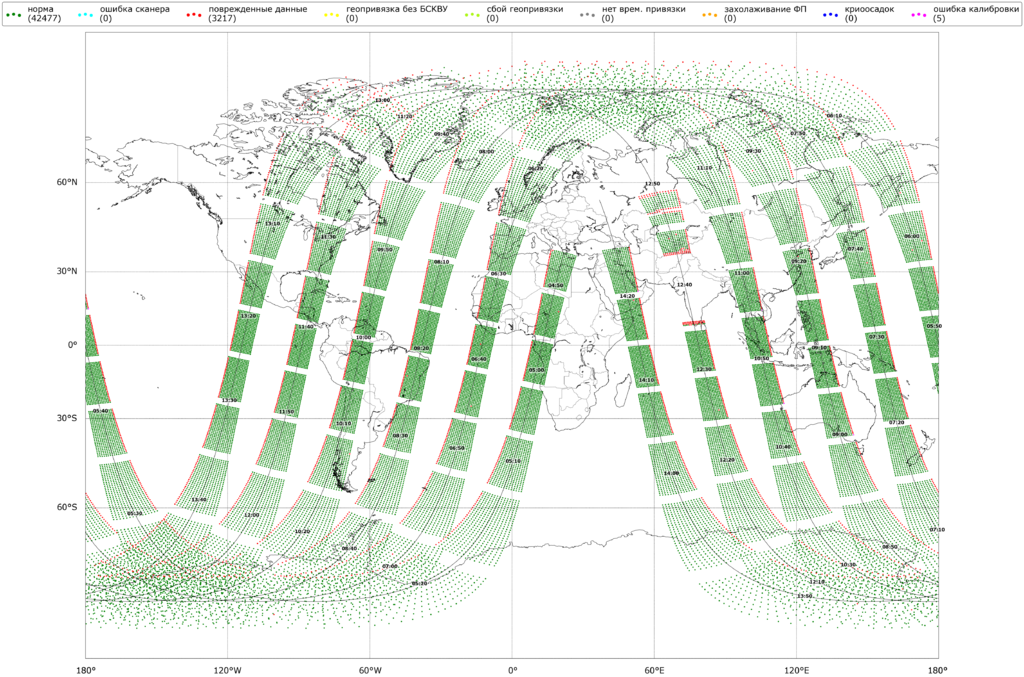The height and width of the screenshot is (677, 1024).
Task: Click the orange 'захолаживание ФП' legend marker
Action: [708, 14]
